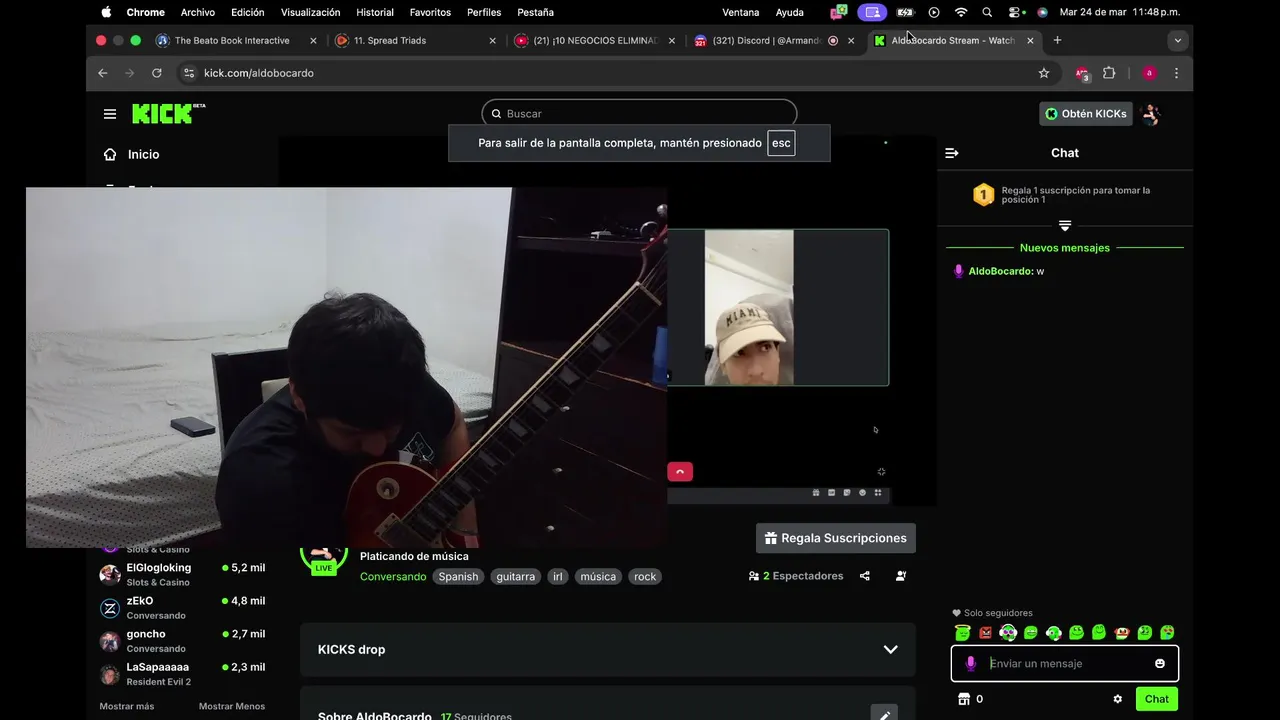Screen dimensions: 1280x720
Task: Click the kick.com/aldobocardo address bar
Action: 615,73
